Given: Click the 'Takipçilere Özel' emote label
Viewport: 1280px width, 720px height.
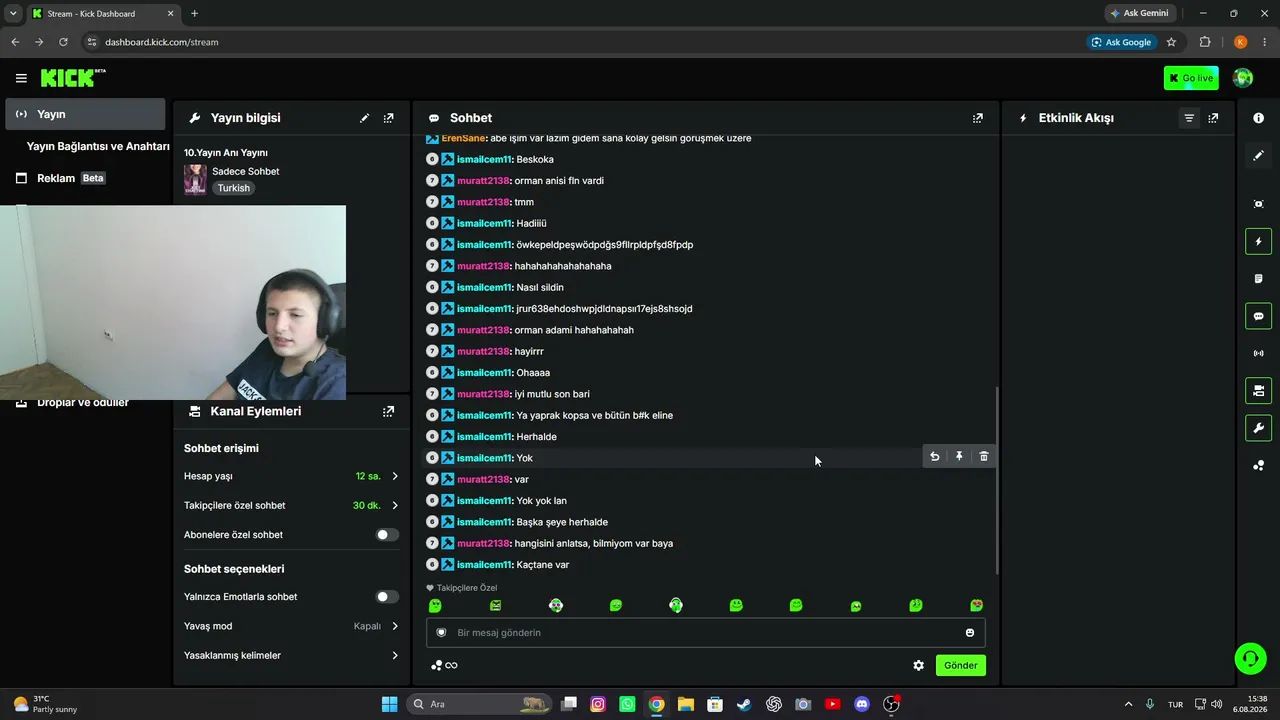Looking at the screenshot, I should (x=466, y=588).
